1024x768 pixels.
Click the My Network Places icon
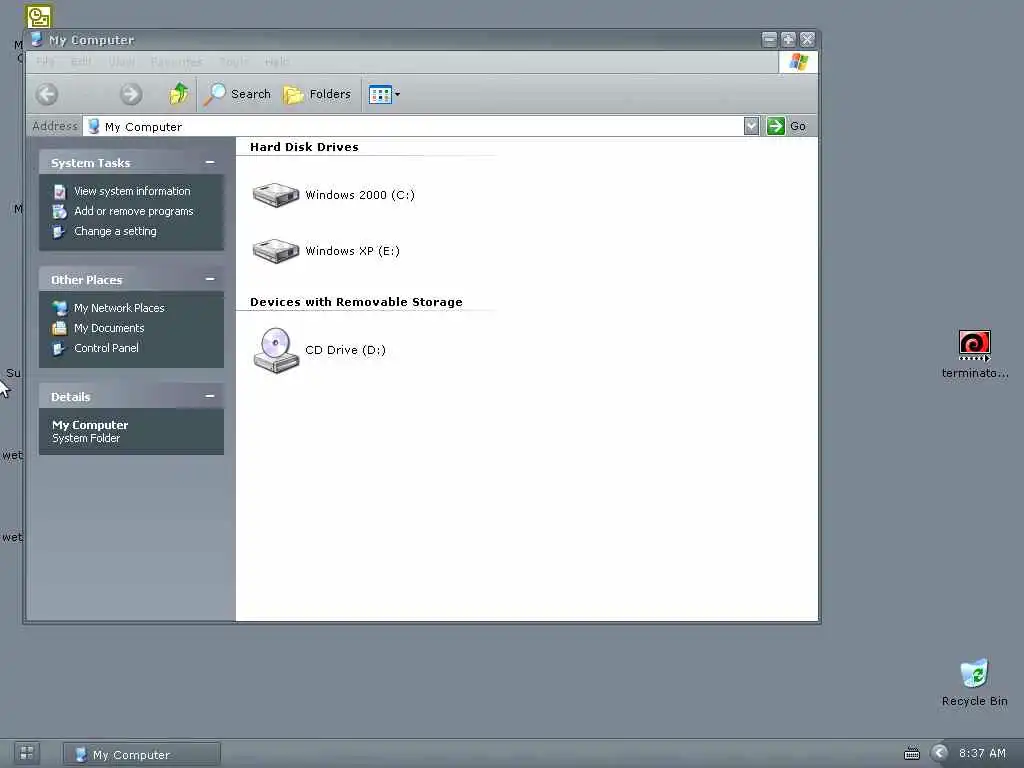(x=59, y=308)
